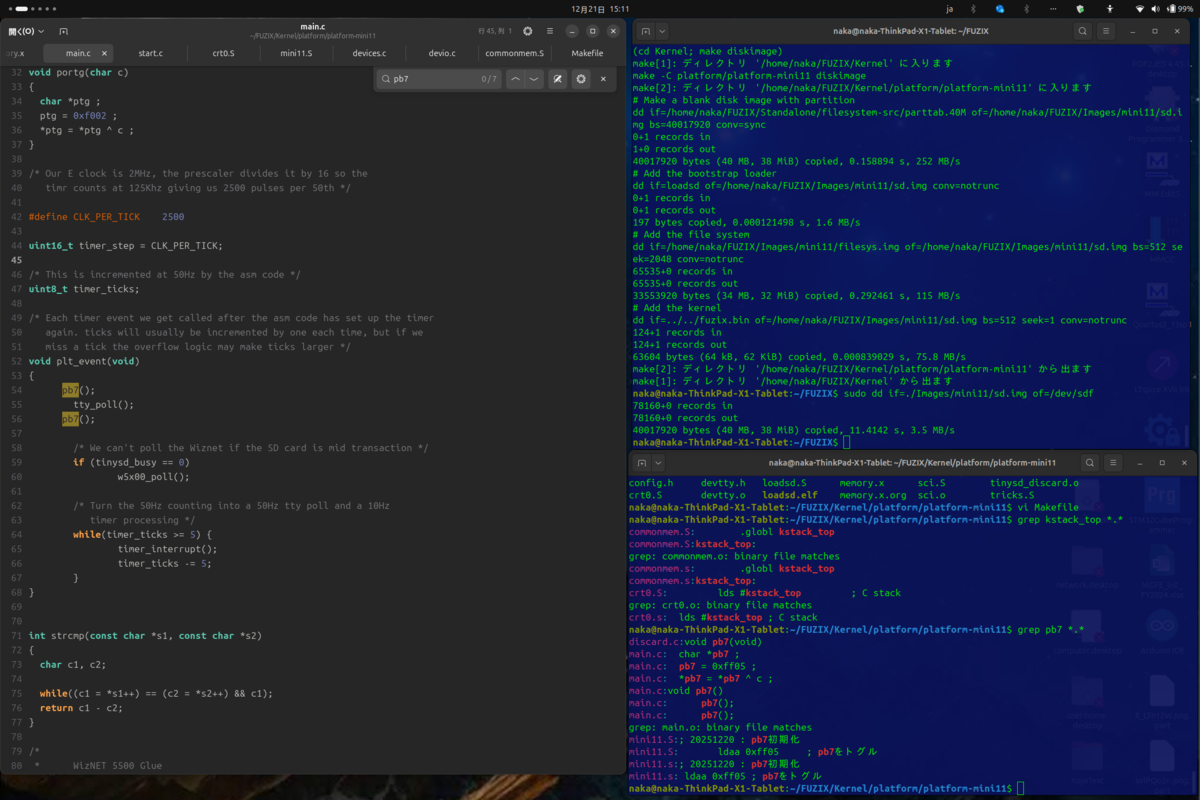Screen dimensions: 1200x800
Task: Create a new document tab in the editor
Action: click(64, 31)
